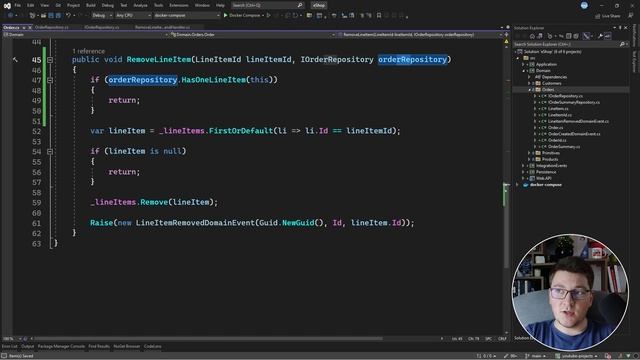Open the View menu
Image resolution: width=640 pixels, height=360 pixels.
[44, 5]
